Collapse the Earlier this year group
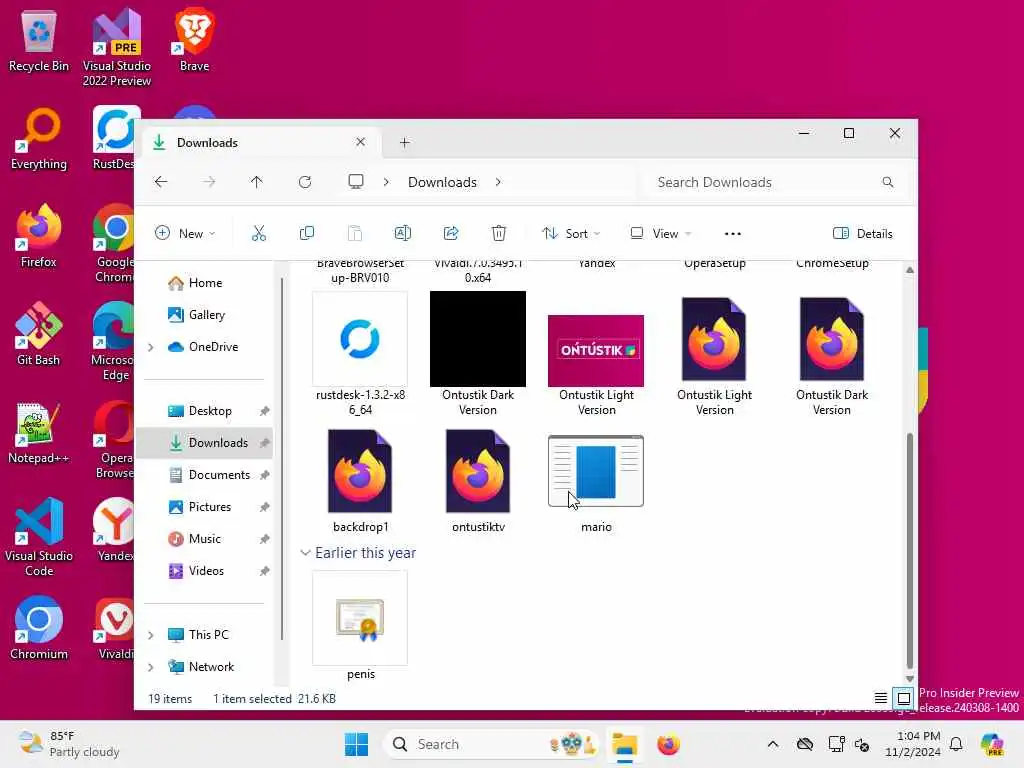 305,553
